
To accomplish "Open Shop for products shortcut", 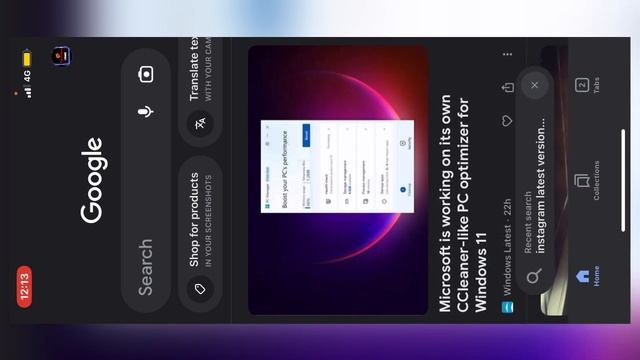I will point(200,233).
